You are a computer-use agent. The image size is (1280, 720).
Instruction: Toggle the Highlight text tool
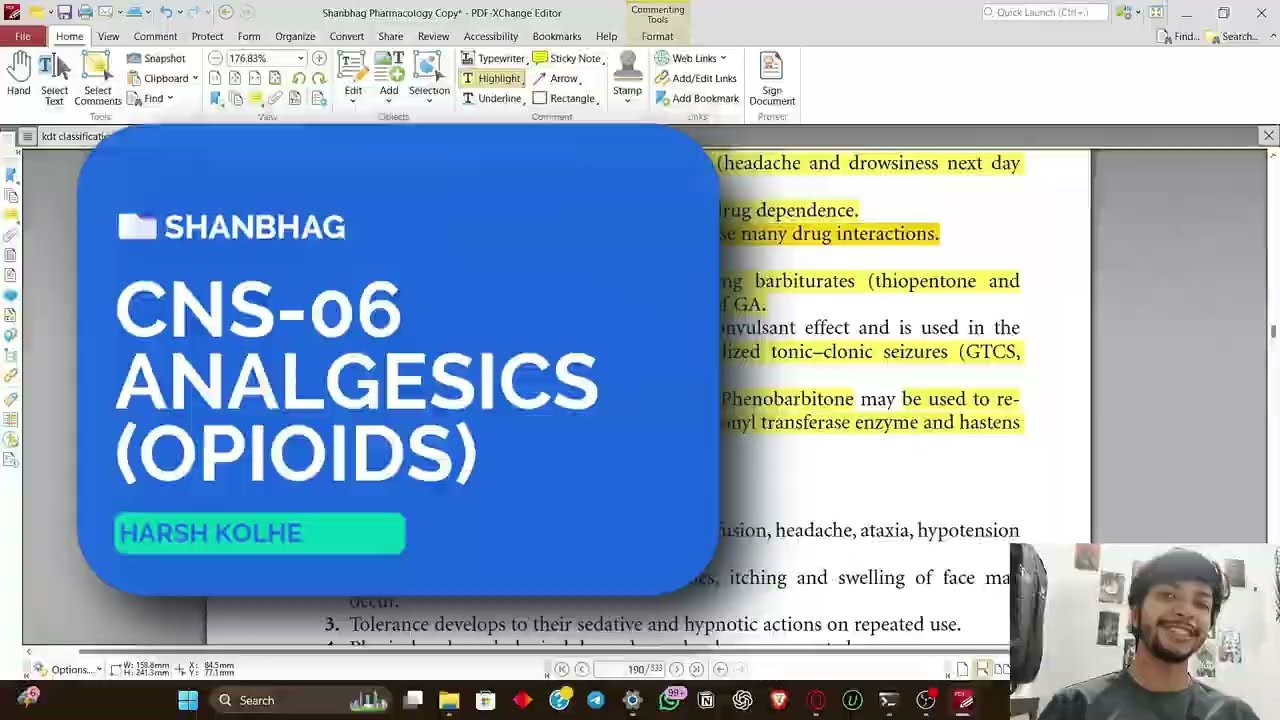[491, 78]
